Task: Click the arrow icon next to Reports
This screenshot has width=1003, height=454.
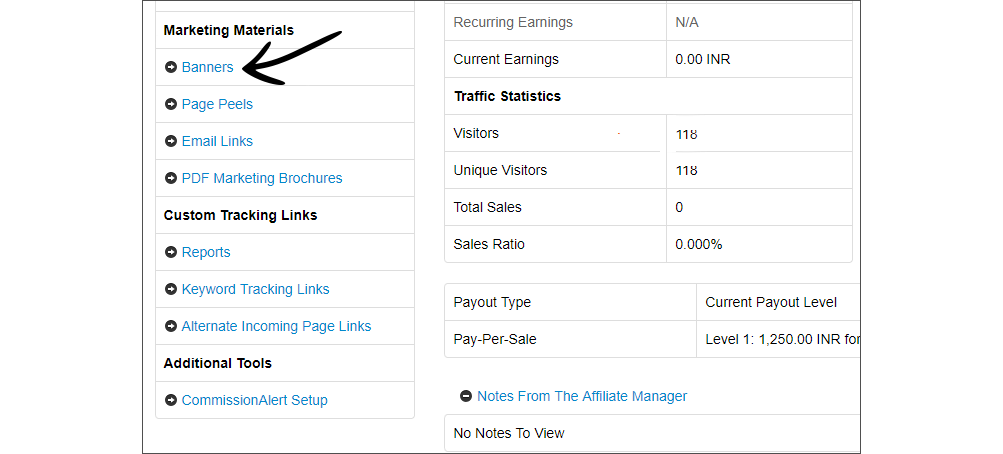Action: click(x=171, y=253)
